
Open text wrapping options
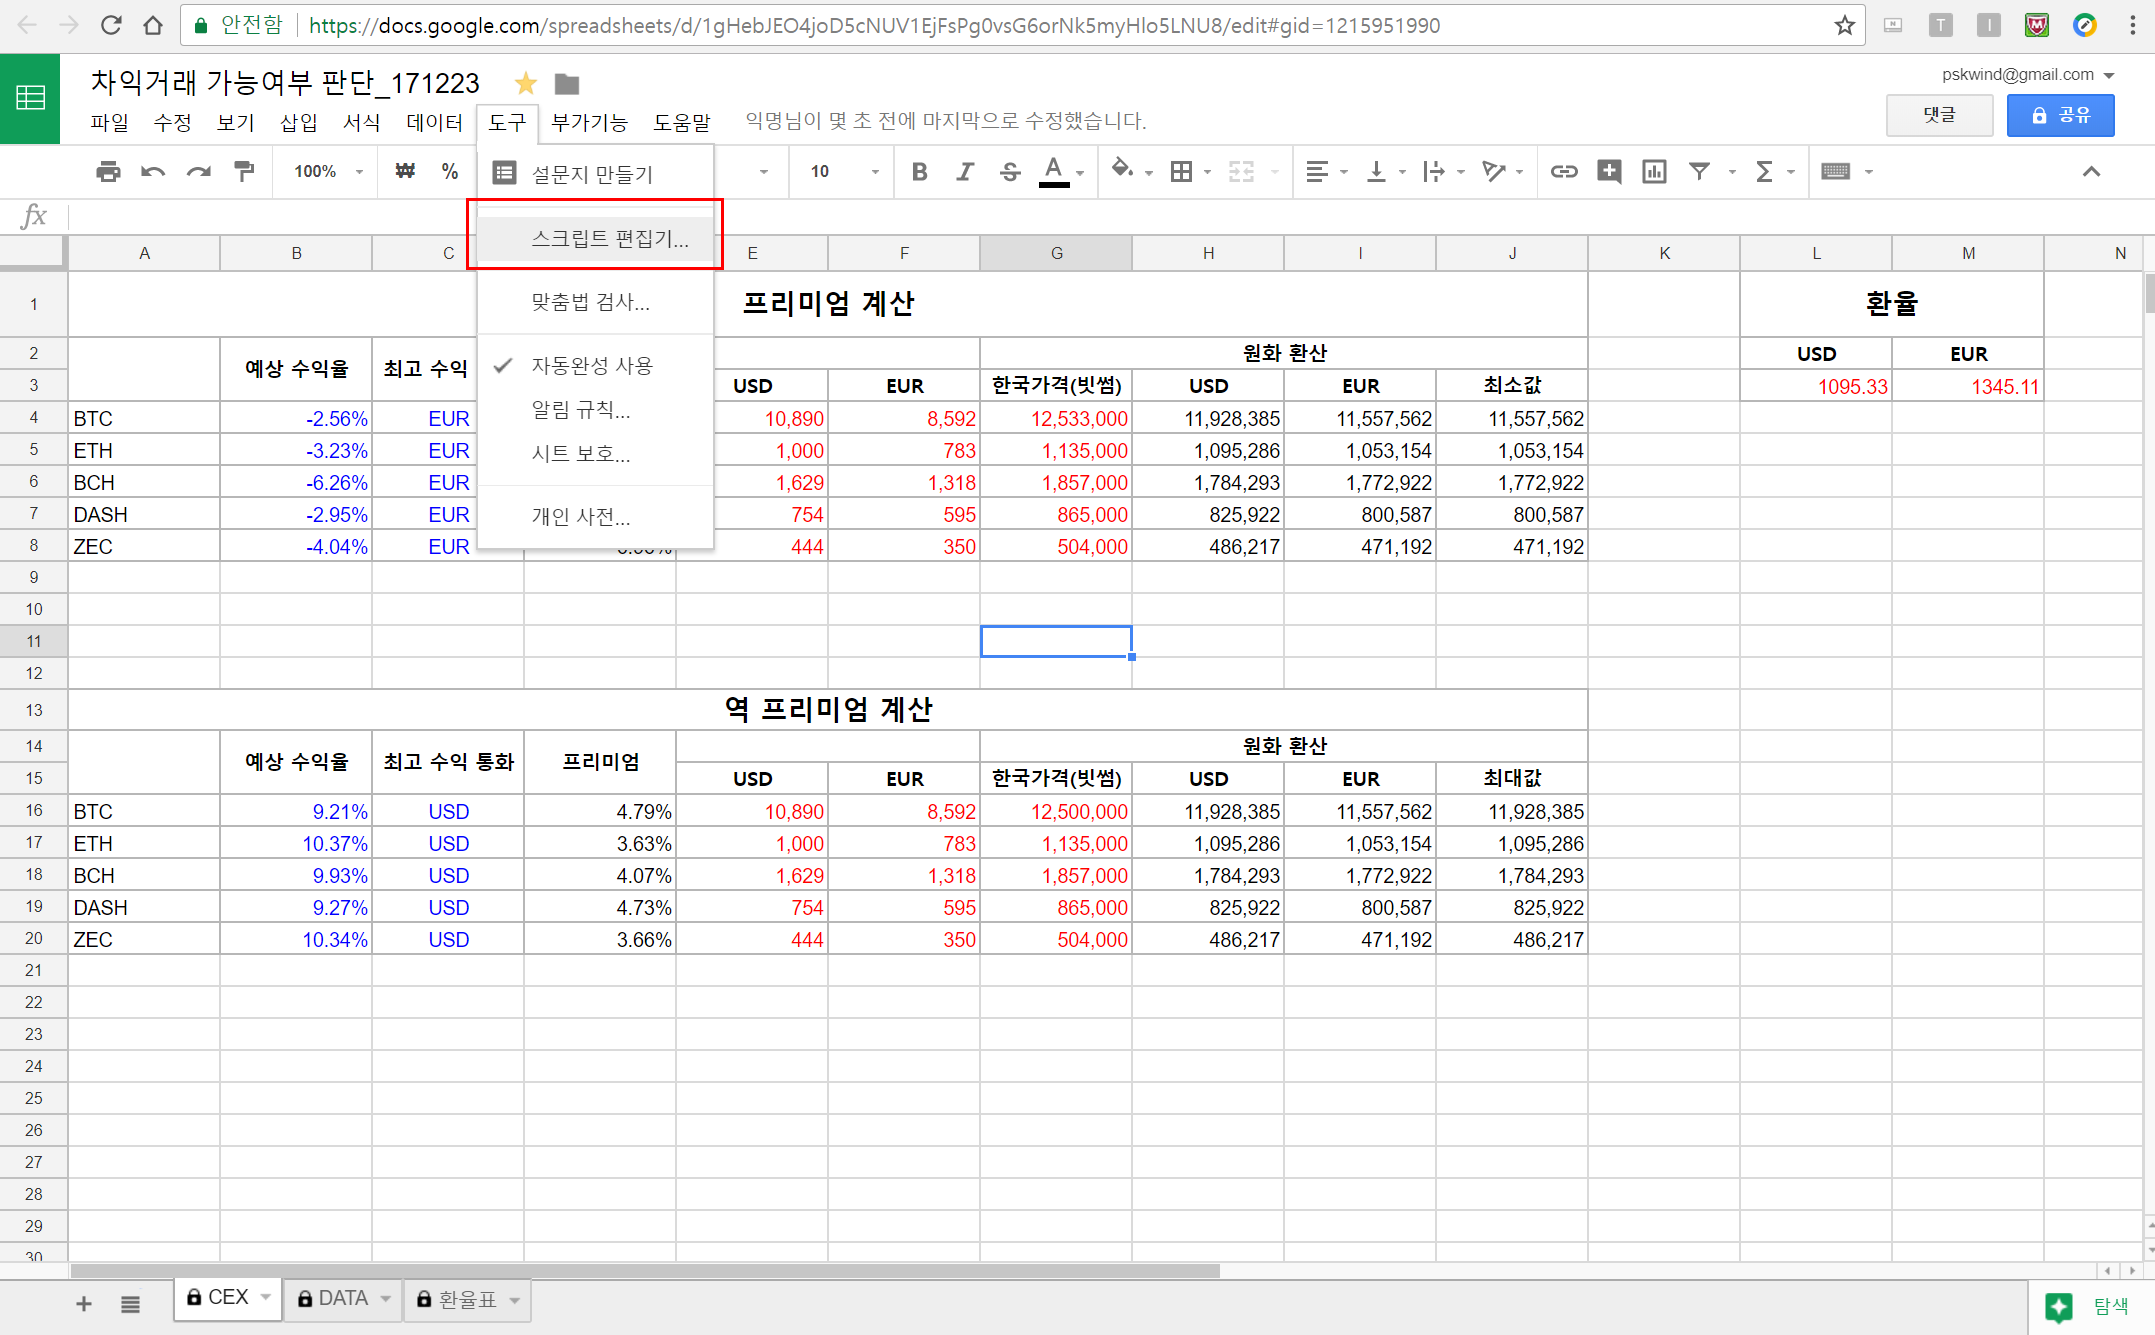click(x=1434, y=172)
